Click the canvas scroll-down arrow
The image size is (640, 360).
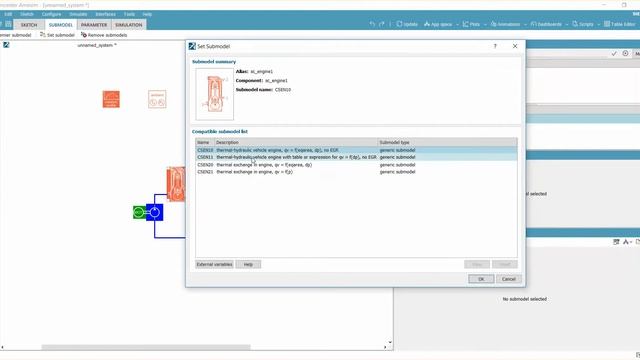[390, 342]
